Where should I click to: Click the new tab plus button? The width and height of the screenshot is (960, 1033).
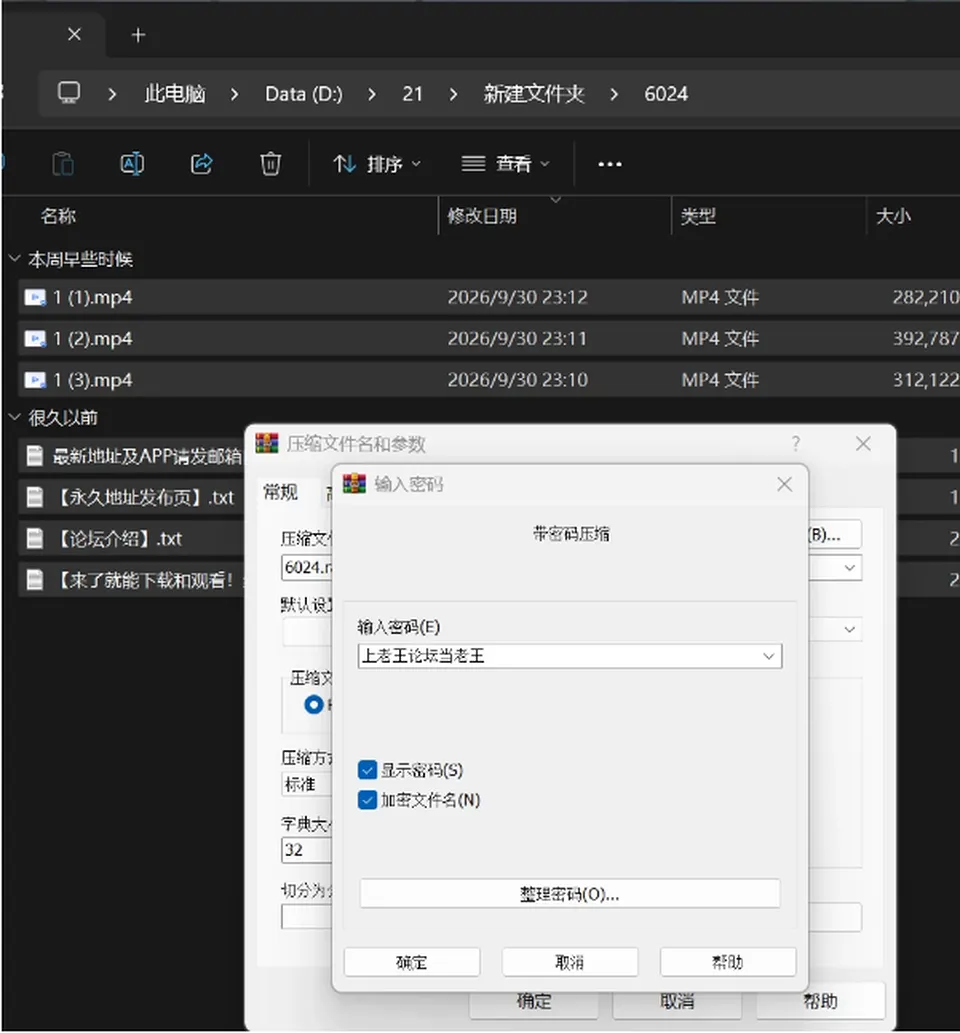coord(138,35)
